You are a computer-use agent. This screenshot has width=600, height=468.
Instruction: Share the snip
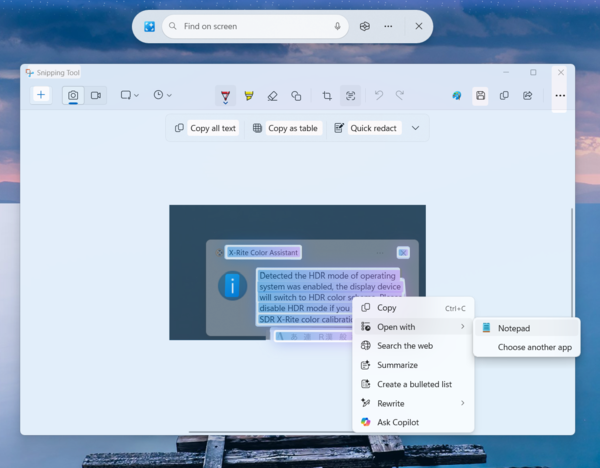click(528, 96)
